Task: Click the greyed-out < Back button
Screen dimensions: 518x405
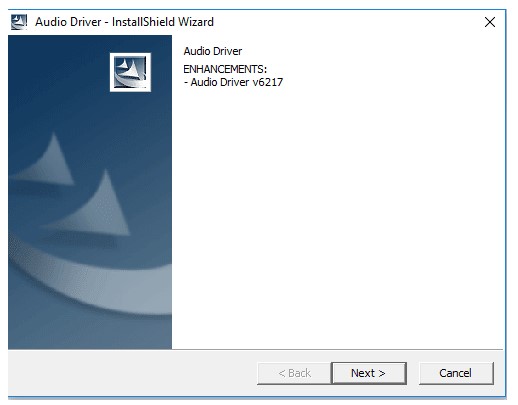Action: click(294, 373)
